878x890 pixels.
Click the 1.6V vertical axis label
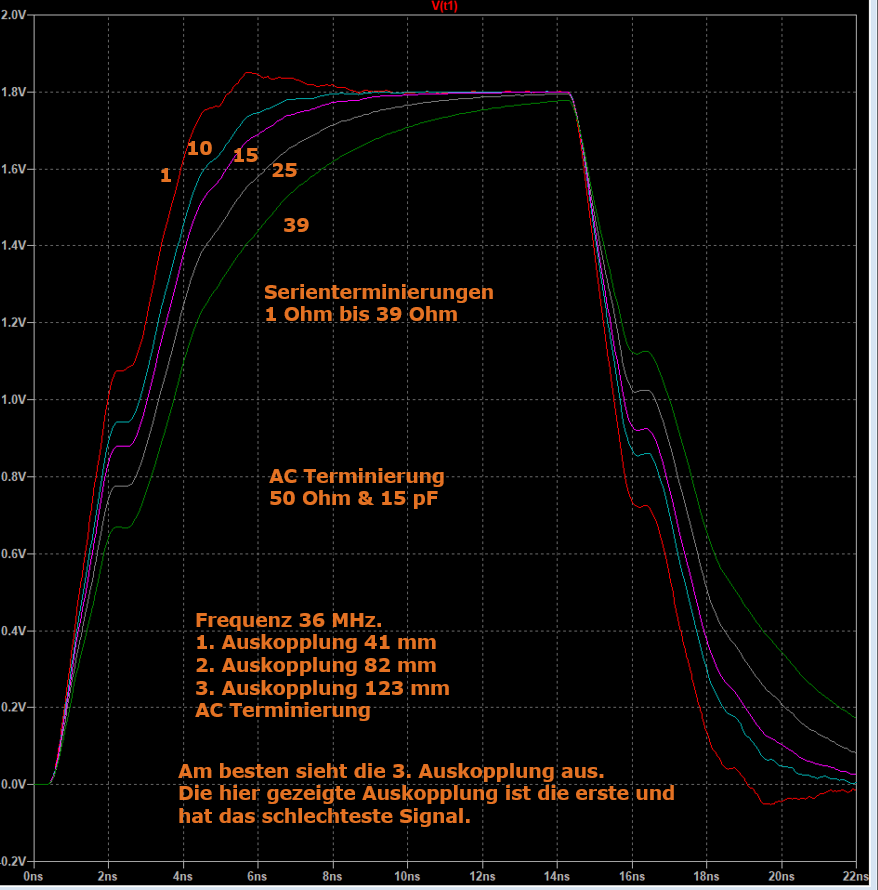pos(14,169)
